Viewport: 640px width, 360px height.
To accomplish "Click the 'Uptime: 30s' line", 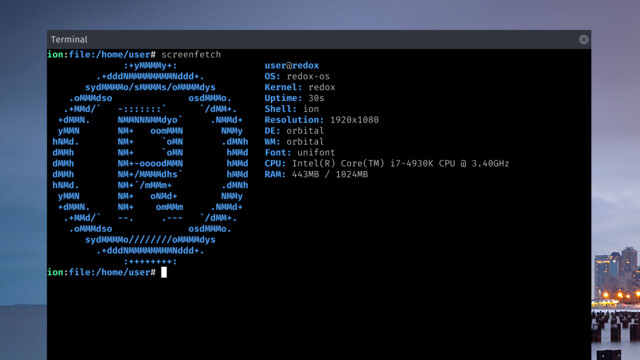I will pos(294,98).
